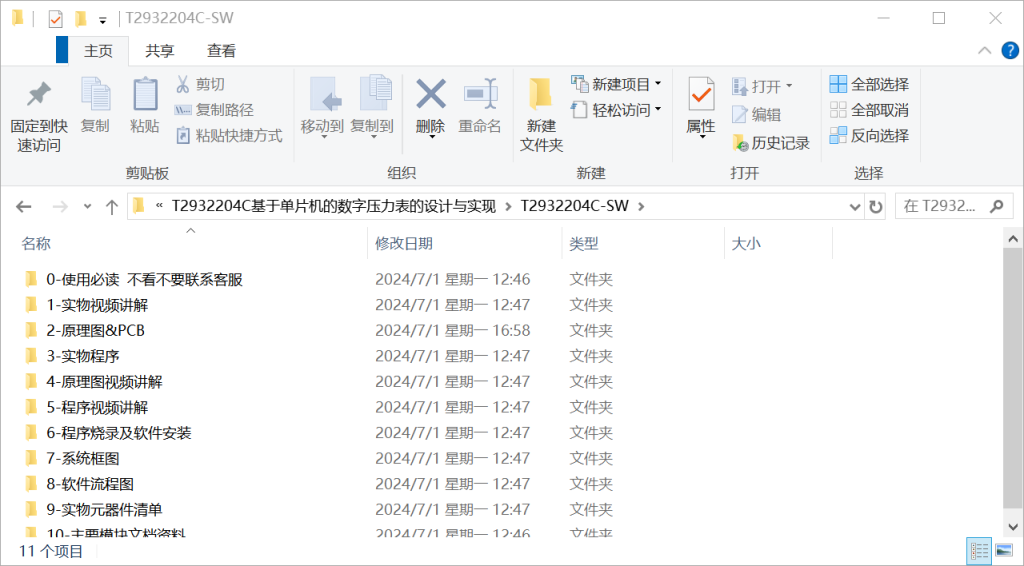
Task: Select folder 4-原理图视频讲解
Action: pos(104,381)
